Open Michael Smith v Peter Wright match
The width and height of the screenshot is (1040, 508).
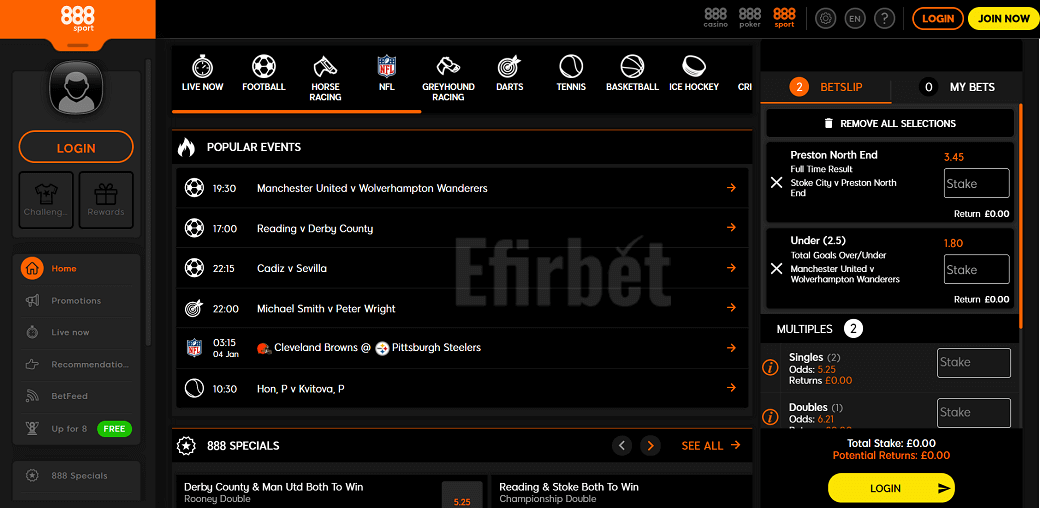(462, 308)
